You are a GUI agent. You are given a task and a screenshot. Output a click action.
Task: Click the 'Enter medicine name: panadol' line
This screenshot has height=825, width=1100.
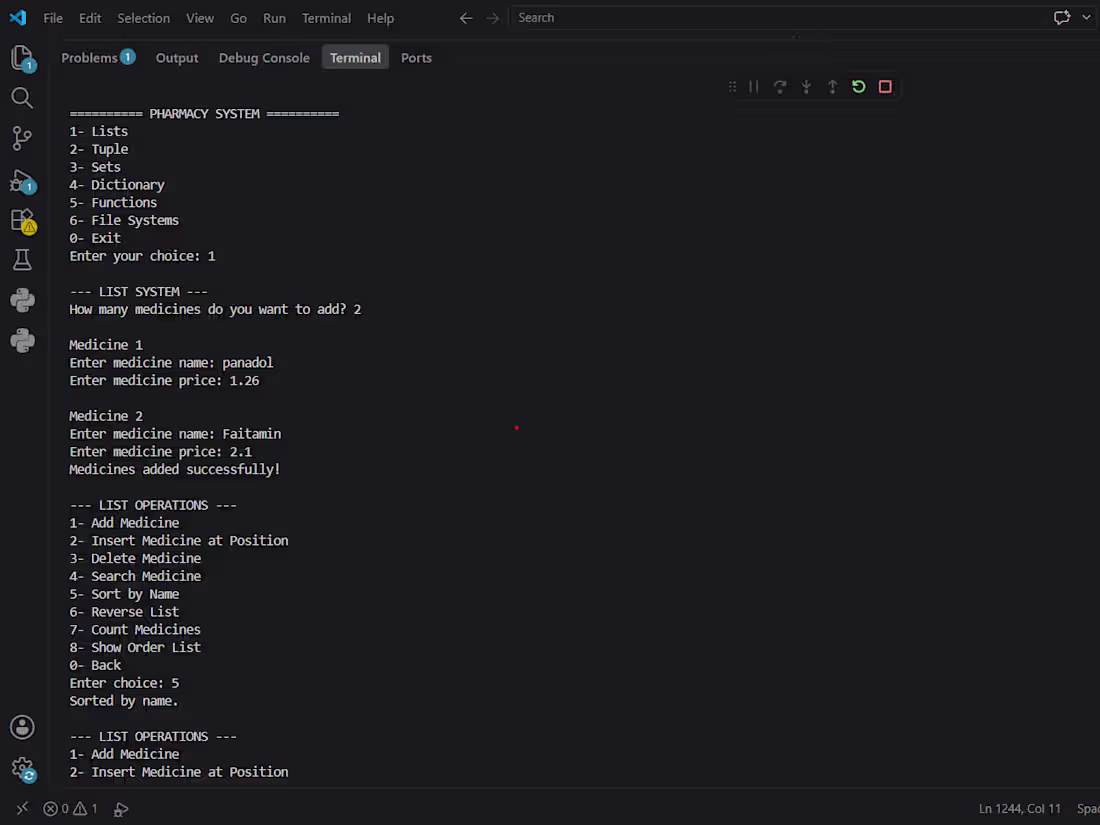click(x=171, y=363)
